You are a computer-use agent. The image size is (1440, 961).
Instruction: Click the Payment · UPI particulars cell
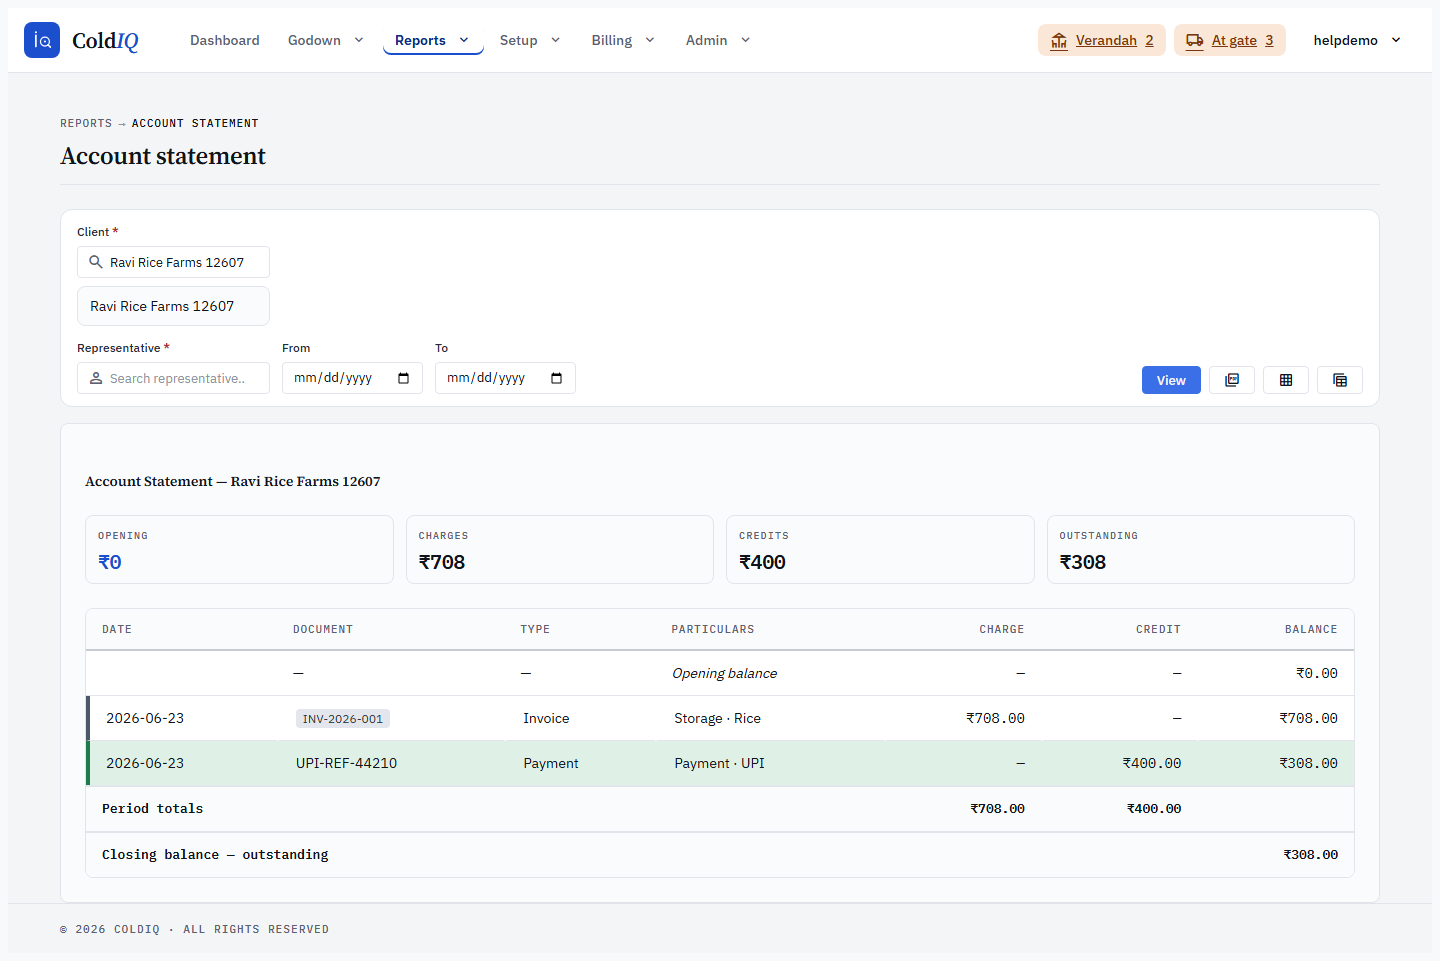click(719, 763)
